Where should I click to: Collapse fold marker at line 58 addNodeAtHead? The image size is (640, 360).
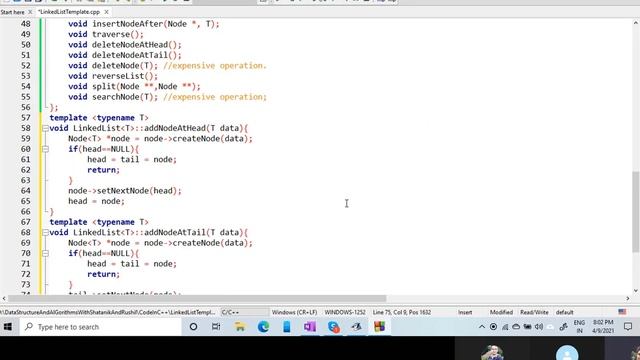[45, 128]
